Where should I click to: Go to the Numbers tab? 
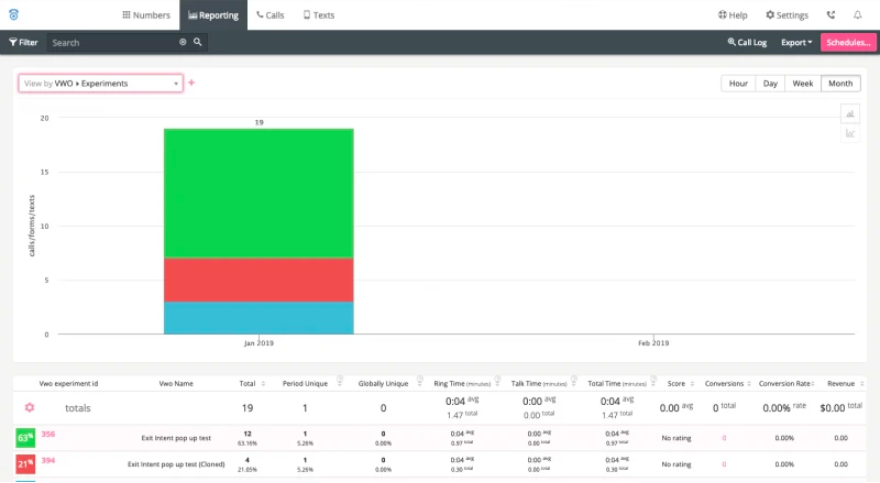146,15
